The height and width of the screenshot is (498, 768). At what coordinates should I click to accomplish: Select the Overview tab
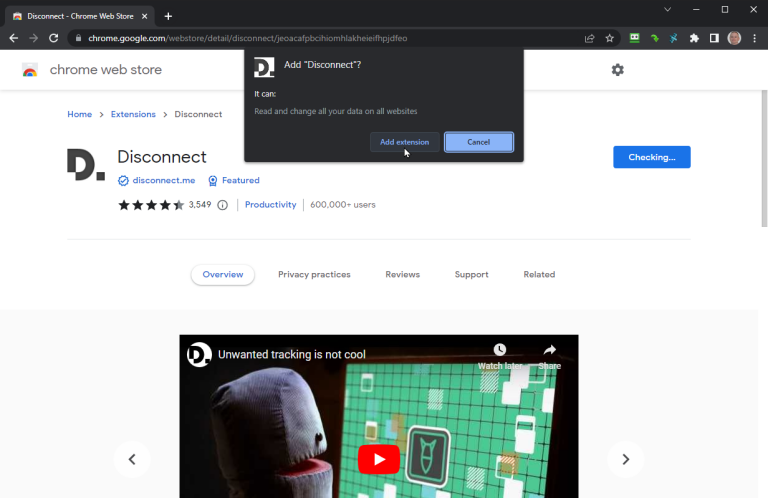(223, 274)
